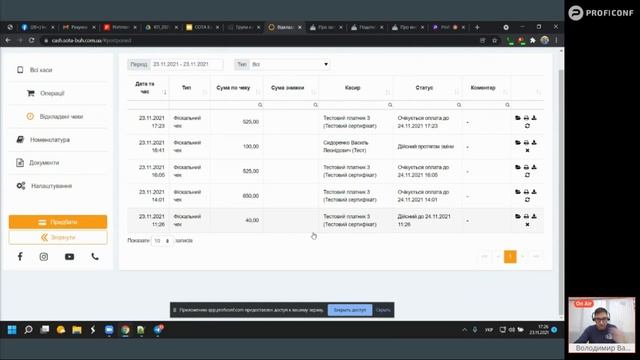This screenshot has width=640, height=360.
Task: Click the orange Придбати button
Action: point(58,222)
